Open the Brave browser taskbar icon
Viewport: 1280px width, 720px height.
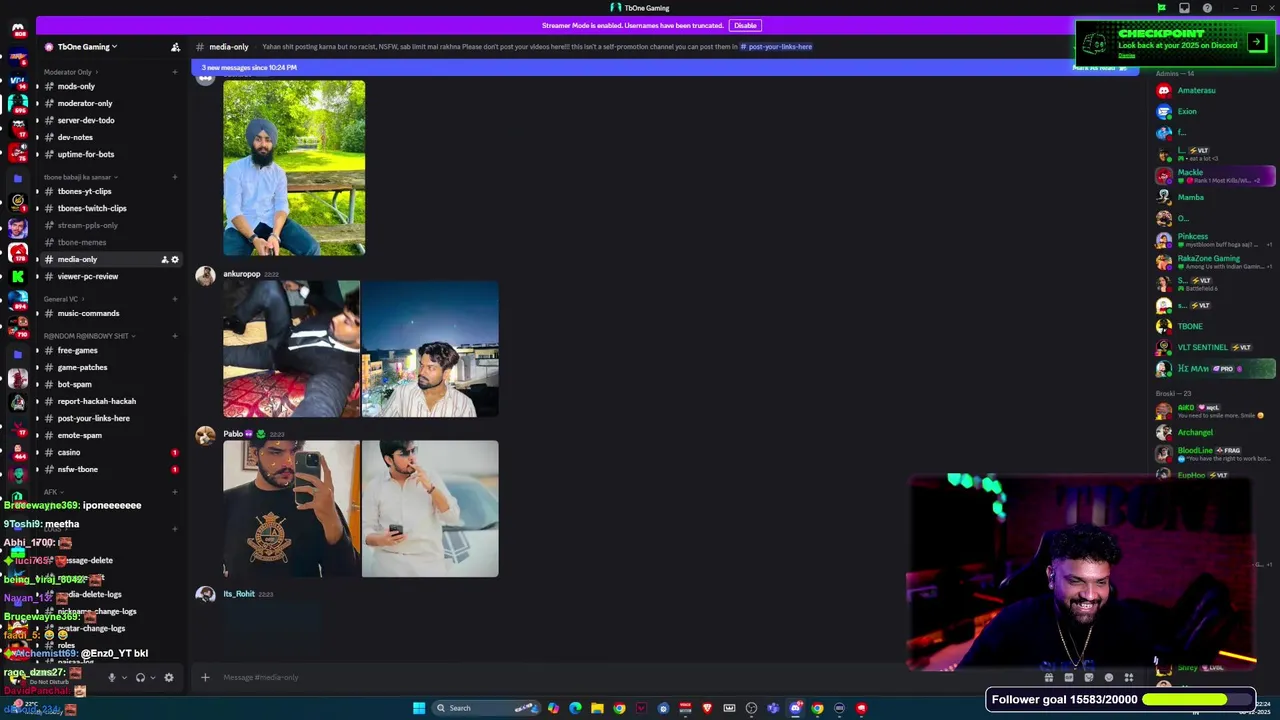(707, 708)
